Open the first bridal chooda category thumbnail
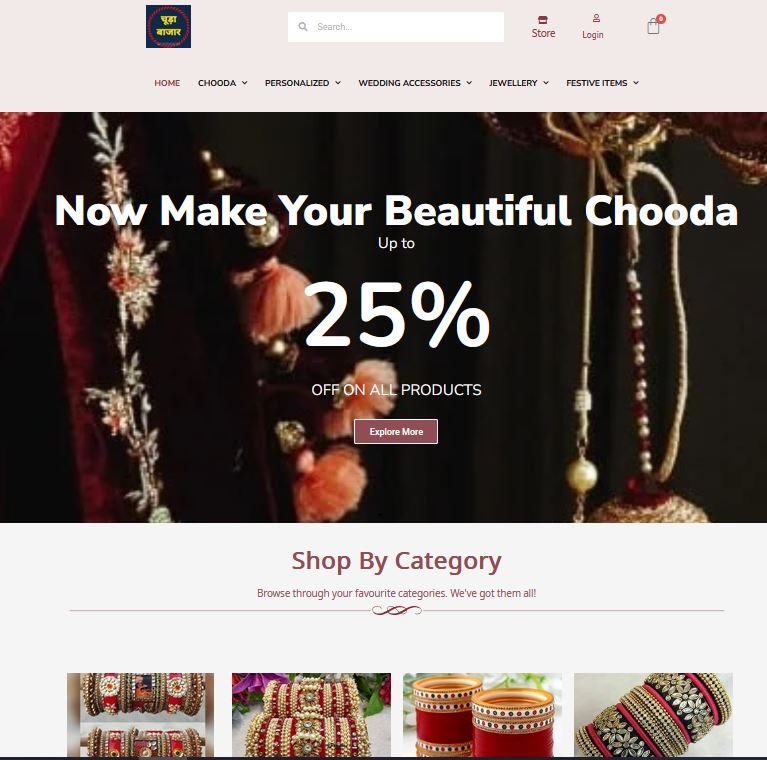The height and width of the screenshot is (760, 767). point(140,715)
